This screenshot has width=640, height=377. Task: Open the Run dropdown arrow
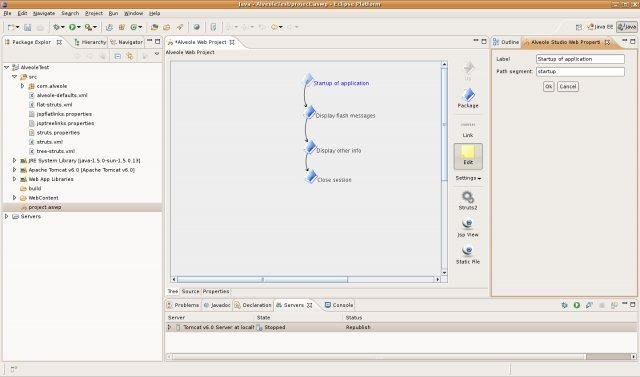click(x=78, y=27)
